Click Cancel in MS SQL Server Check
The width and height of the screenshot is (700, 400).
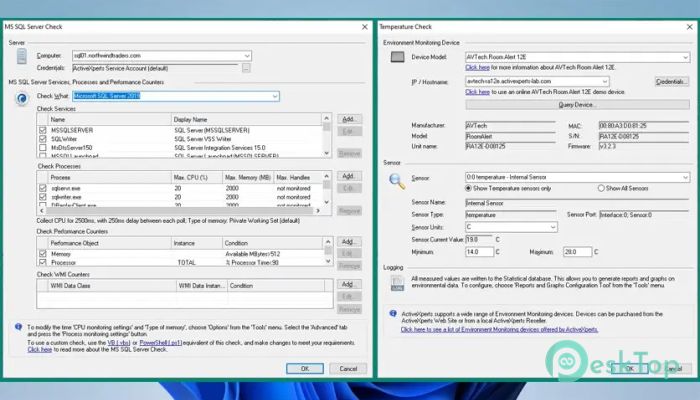[348, 369]
